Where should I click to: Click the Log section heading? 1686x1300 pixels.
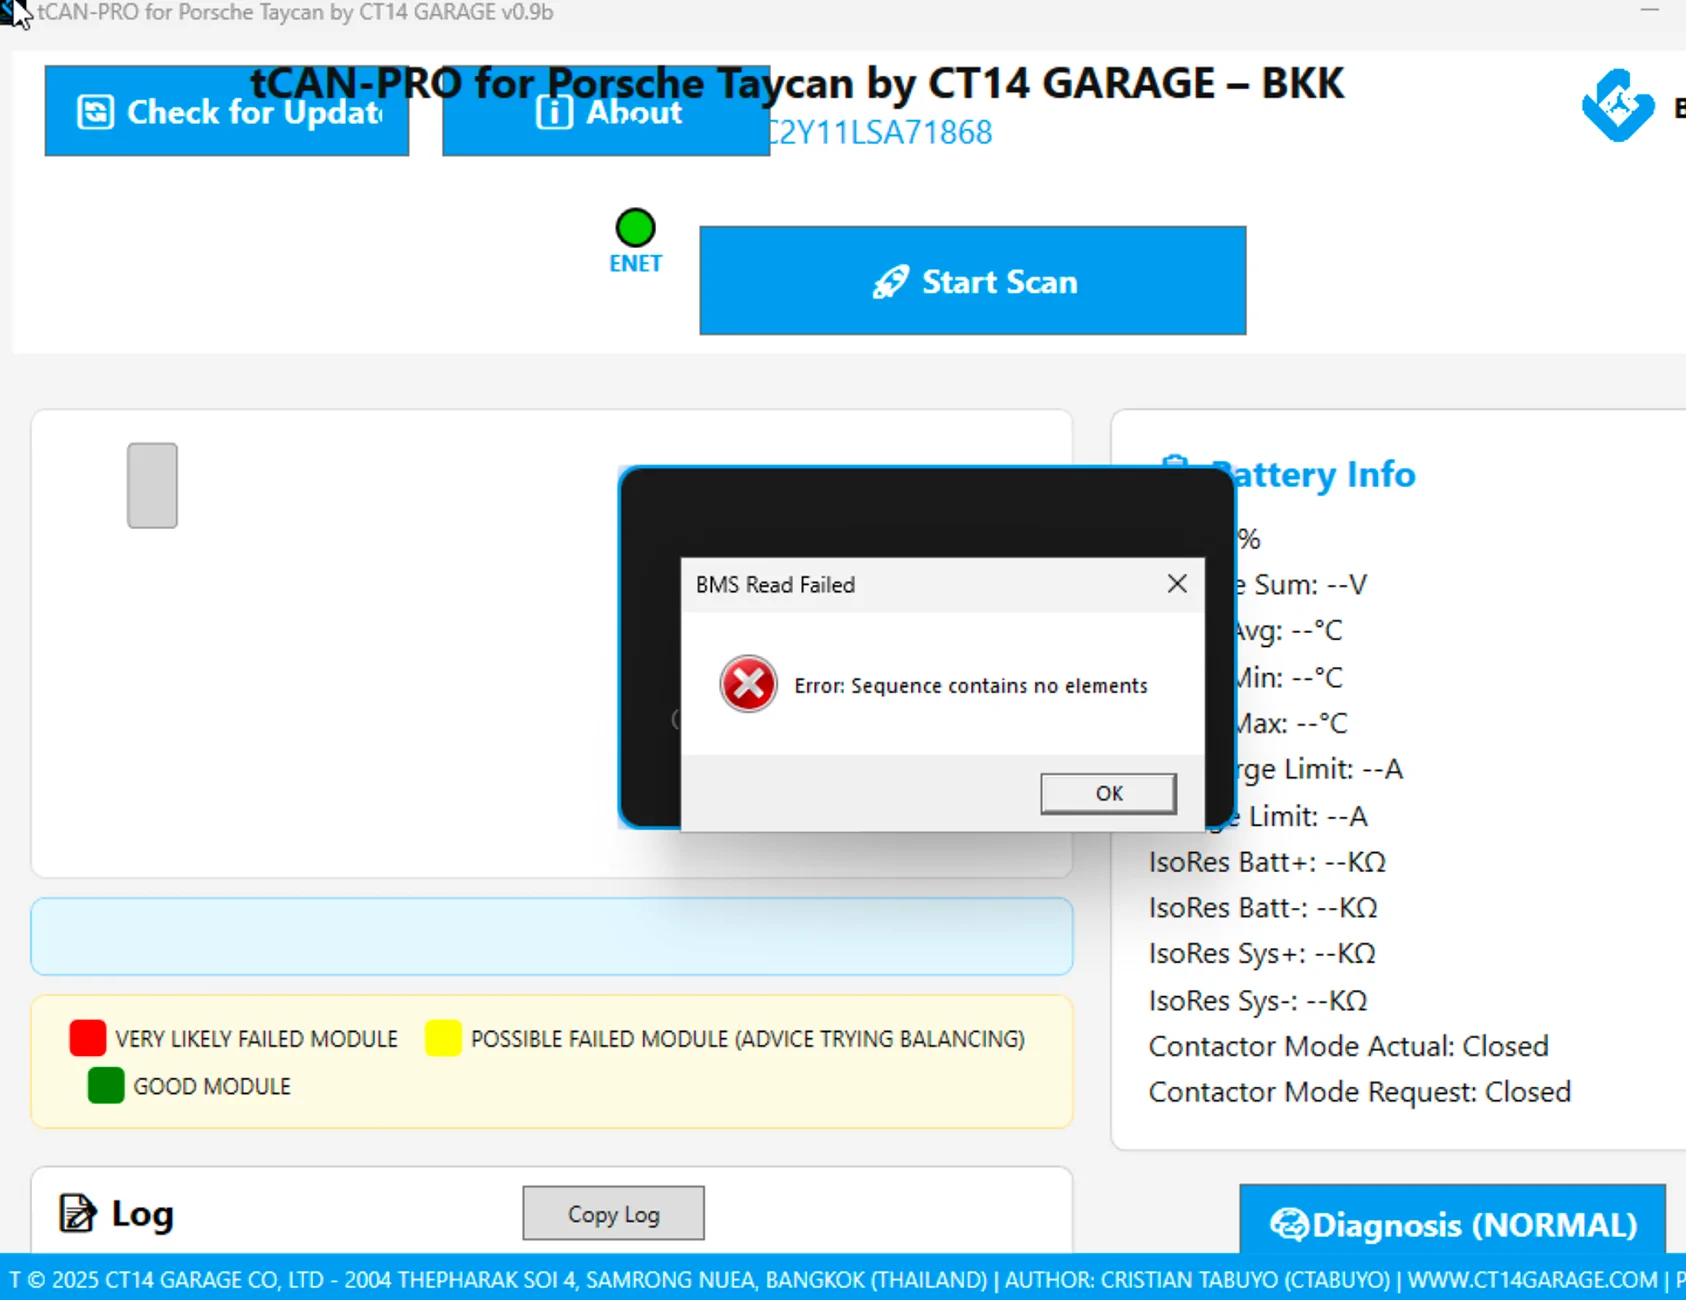click(142, 1213)
